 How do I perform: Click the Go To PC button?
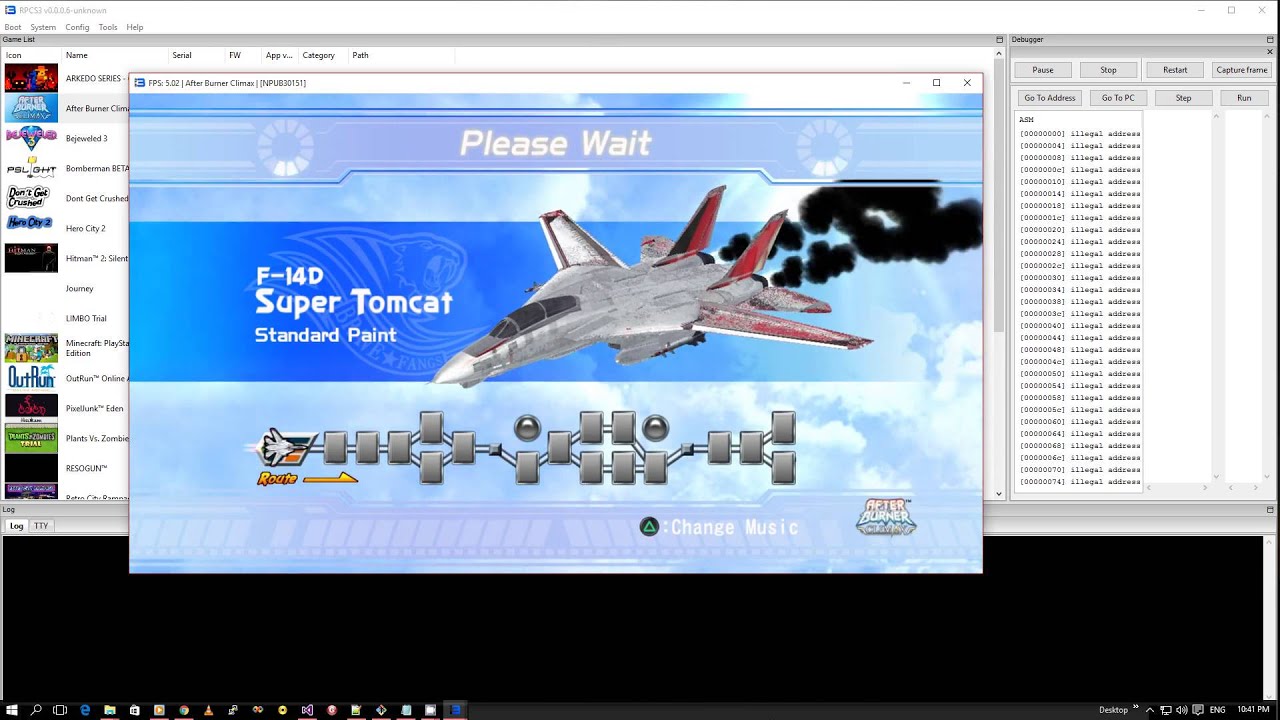click(1118, 98)
